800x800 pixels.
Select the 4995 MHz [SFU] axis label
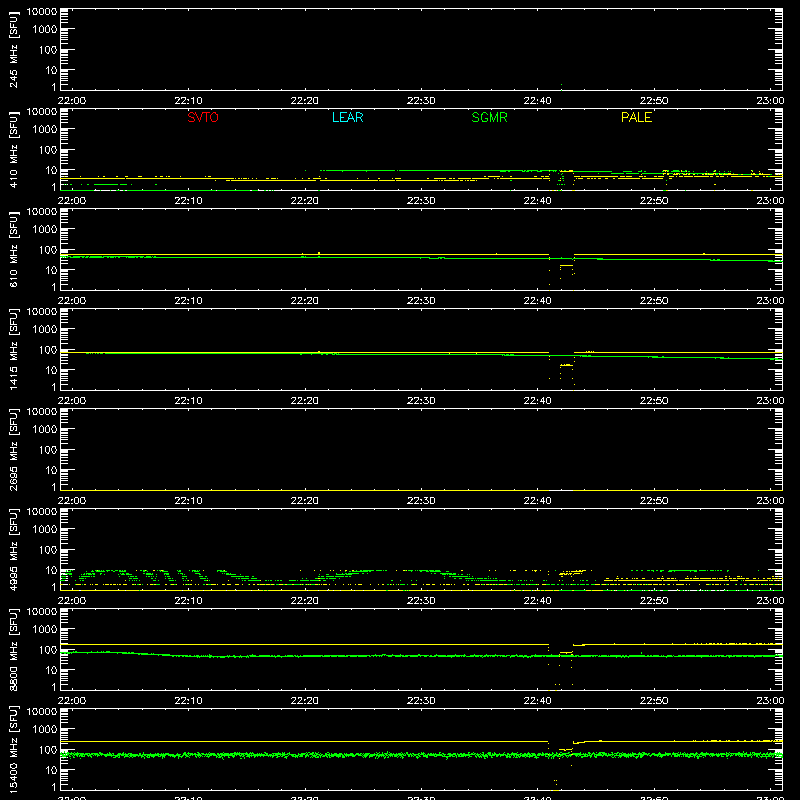coord(13,549)
